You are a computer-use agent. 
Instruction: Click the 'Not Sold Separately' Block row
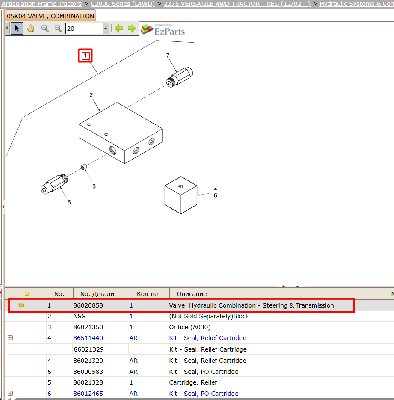[x=209, y=316]
